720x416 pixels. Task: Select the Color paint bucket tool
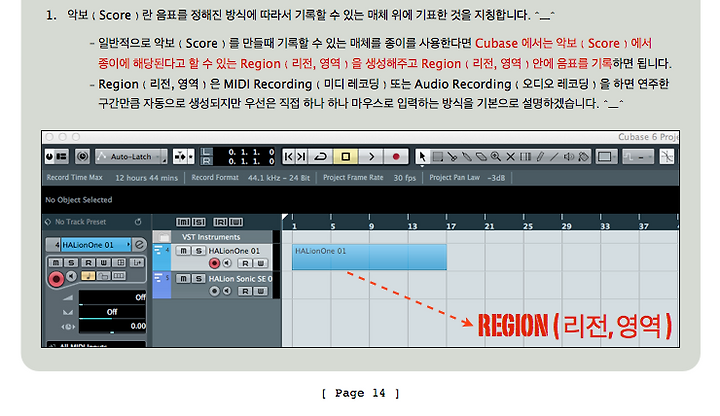point(584,157)
